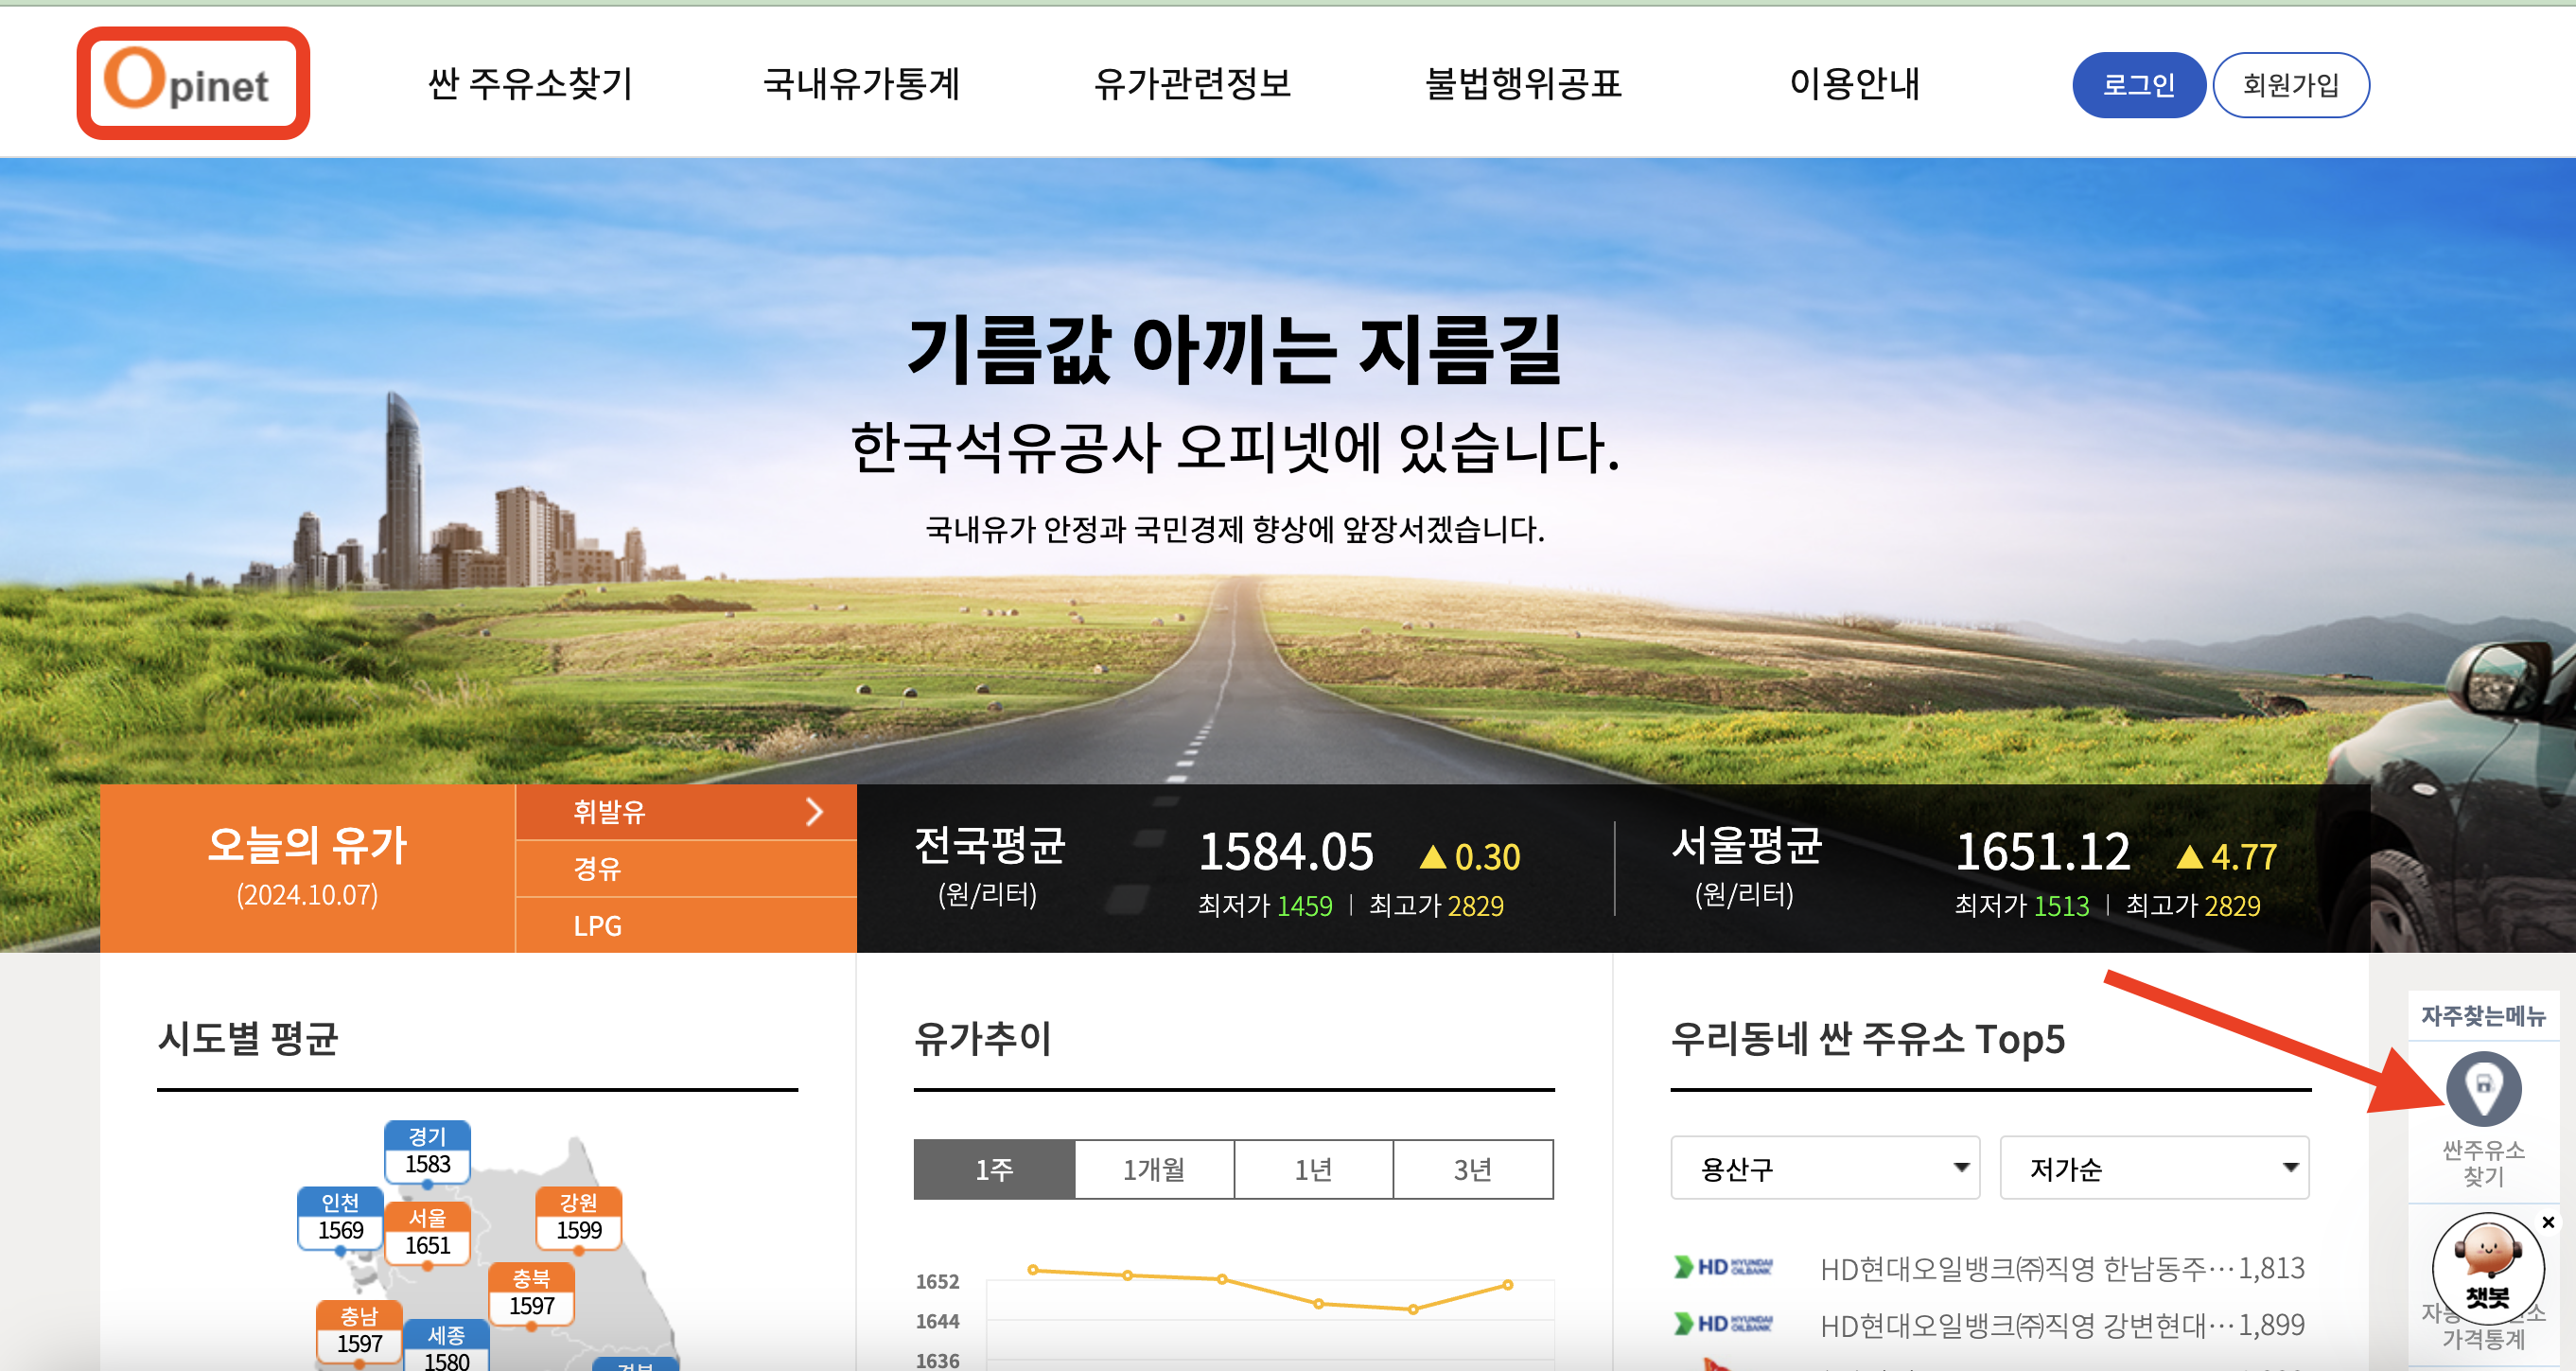Click the 로그인 button
Viewport: 2576px width, 1371px height.
[2139, 85]
